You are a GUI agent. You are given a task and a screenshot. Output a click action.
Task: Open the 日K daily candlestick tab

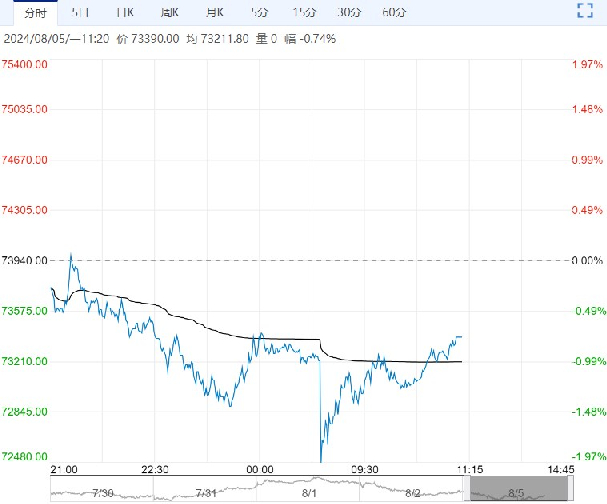[125, 12]
